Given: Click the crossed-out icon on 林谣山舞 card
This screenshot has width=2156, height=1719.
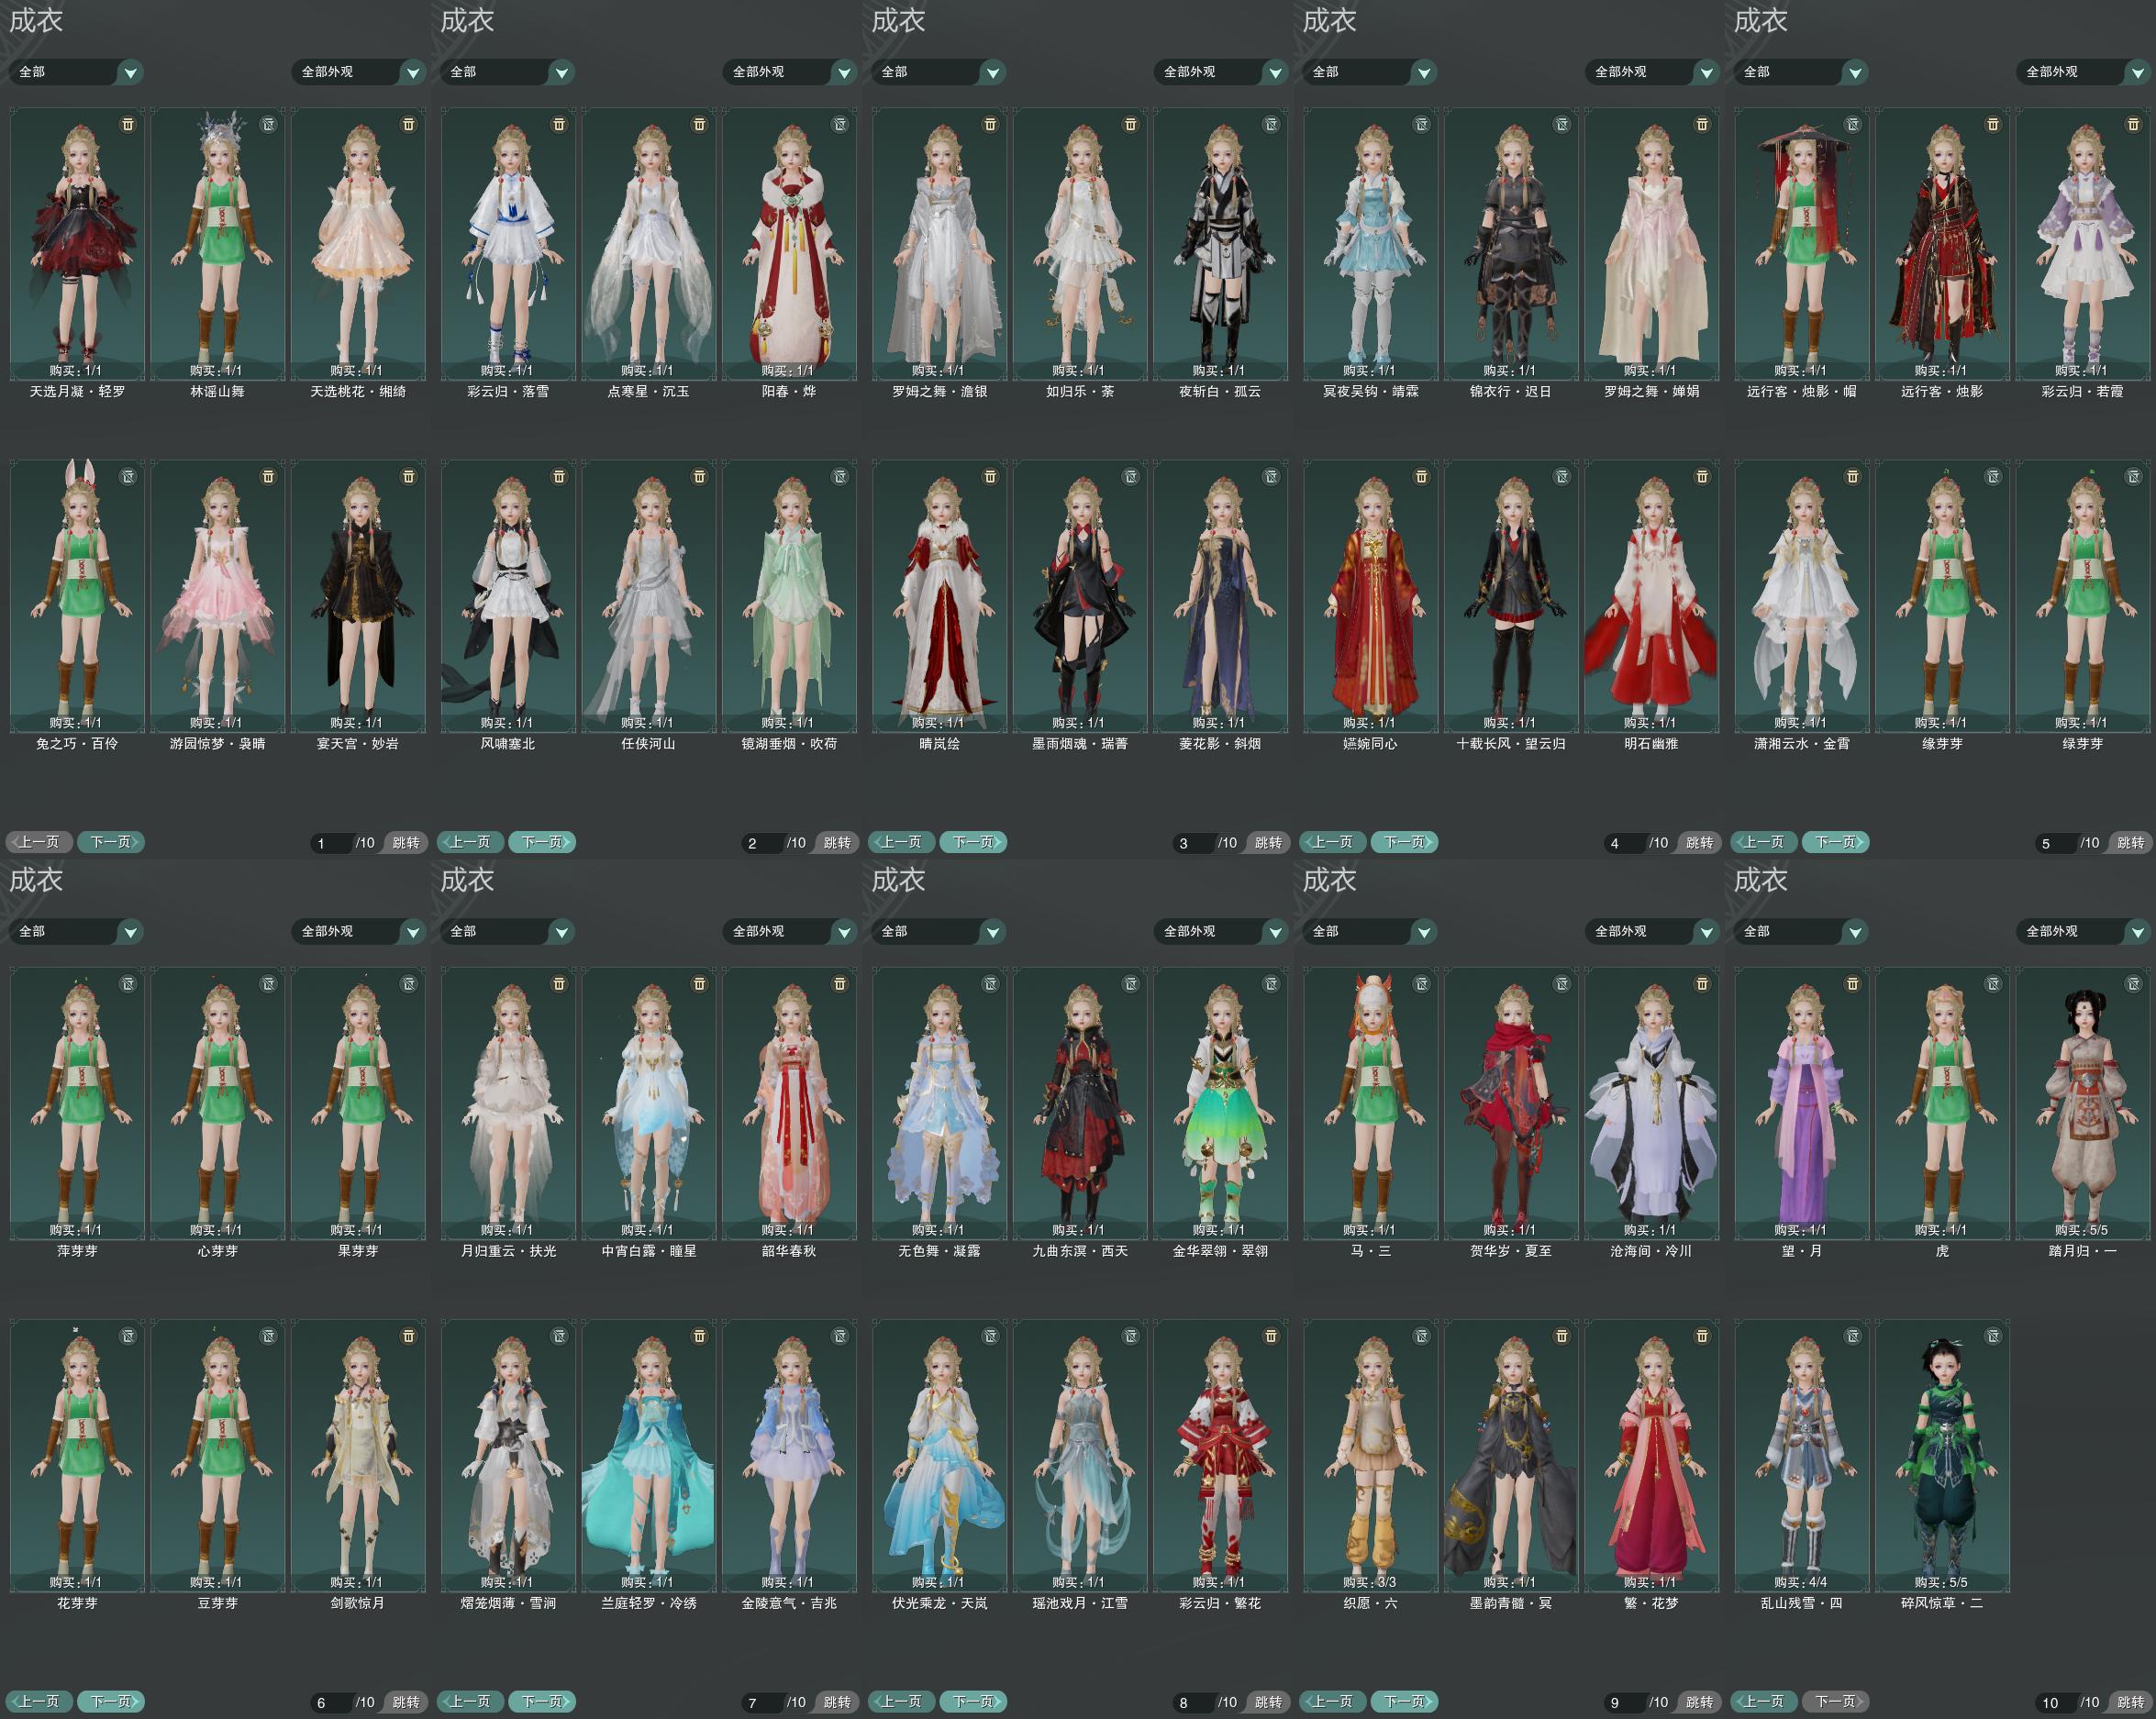Looking at the screenshot, I should point(268,124).
